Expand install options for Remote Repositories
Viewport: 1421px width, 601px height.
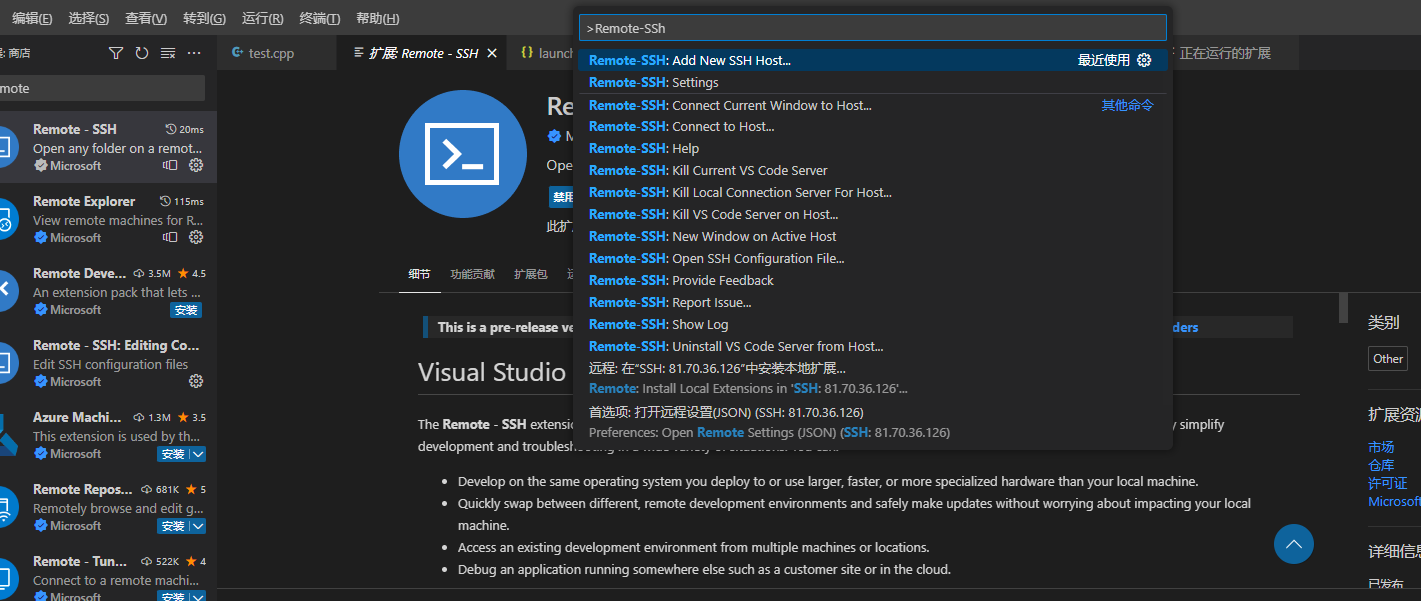click(x=197, y=526)
